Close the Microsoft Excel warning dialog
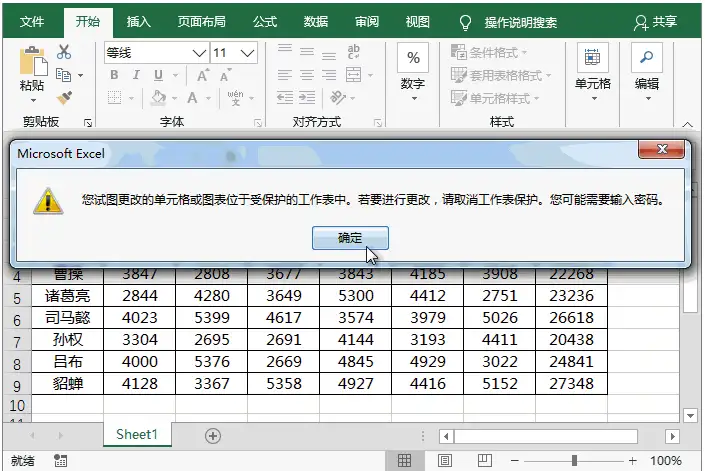 (x=661, y=149)
